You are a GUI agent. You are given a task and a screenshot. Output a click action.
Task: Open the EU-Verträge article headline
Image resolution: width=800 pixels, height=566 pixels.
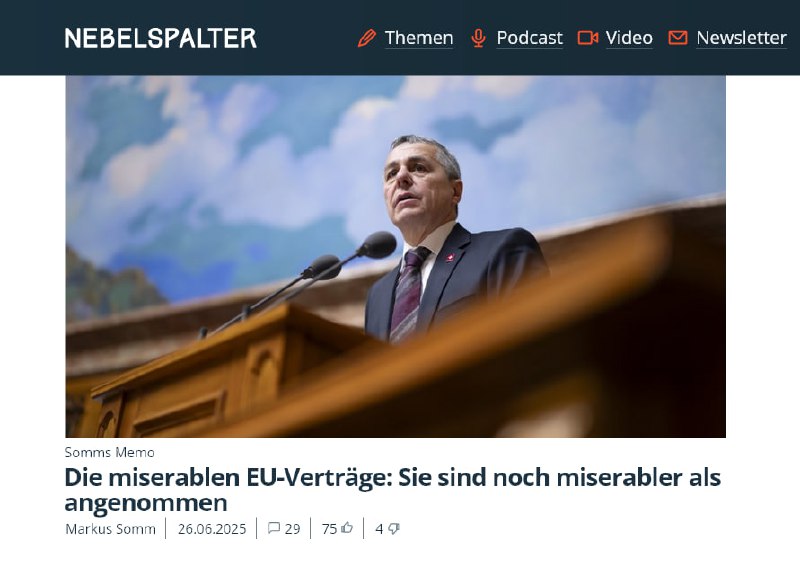tap(392, 490)
